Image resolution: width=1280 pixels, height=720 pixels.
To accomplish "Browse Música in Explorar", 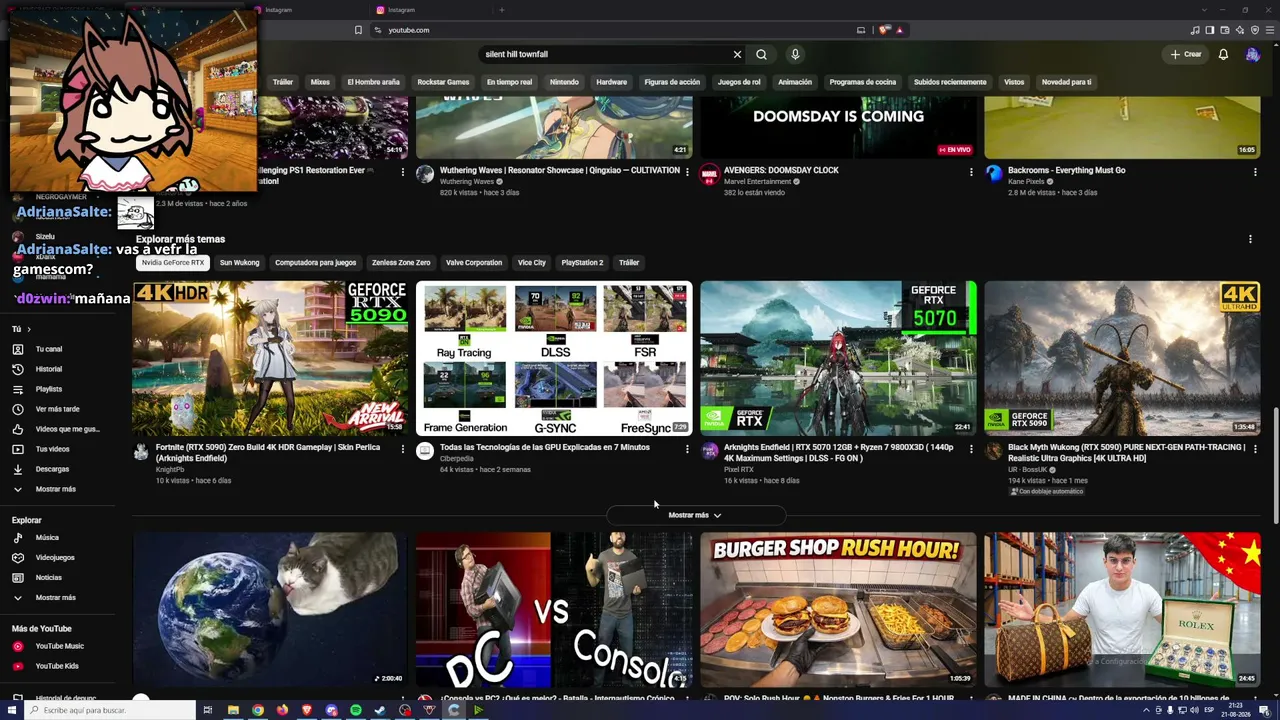I will [47, 537].
